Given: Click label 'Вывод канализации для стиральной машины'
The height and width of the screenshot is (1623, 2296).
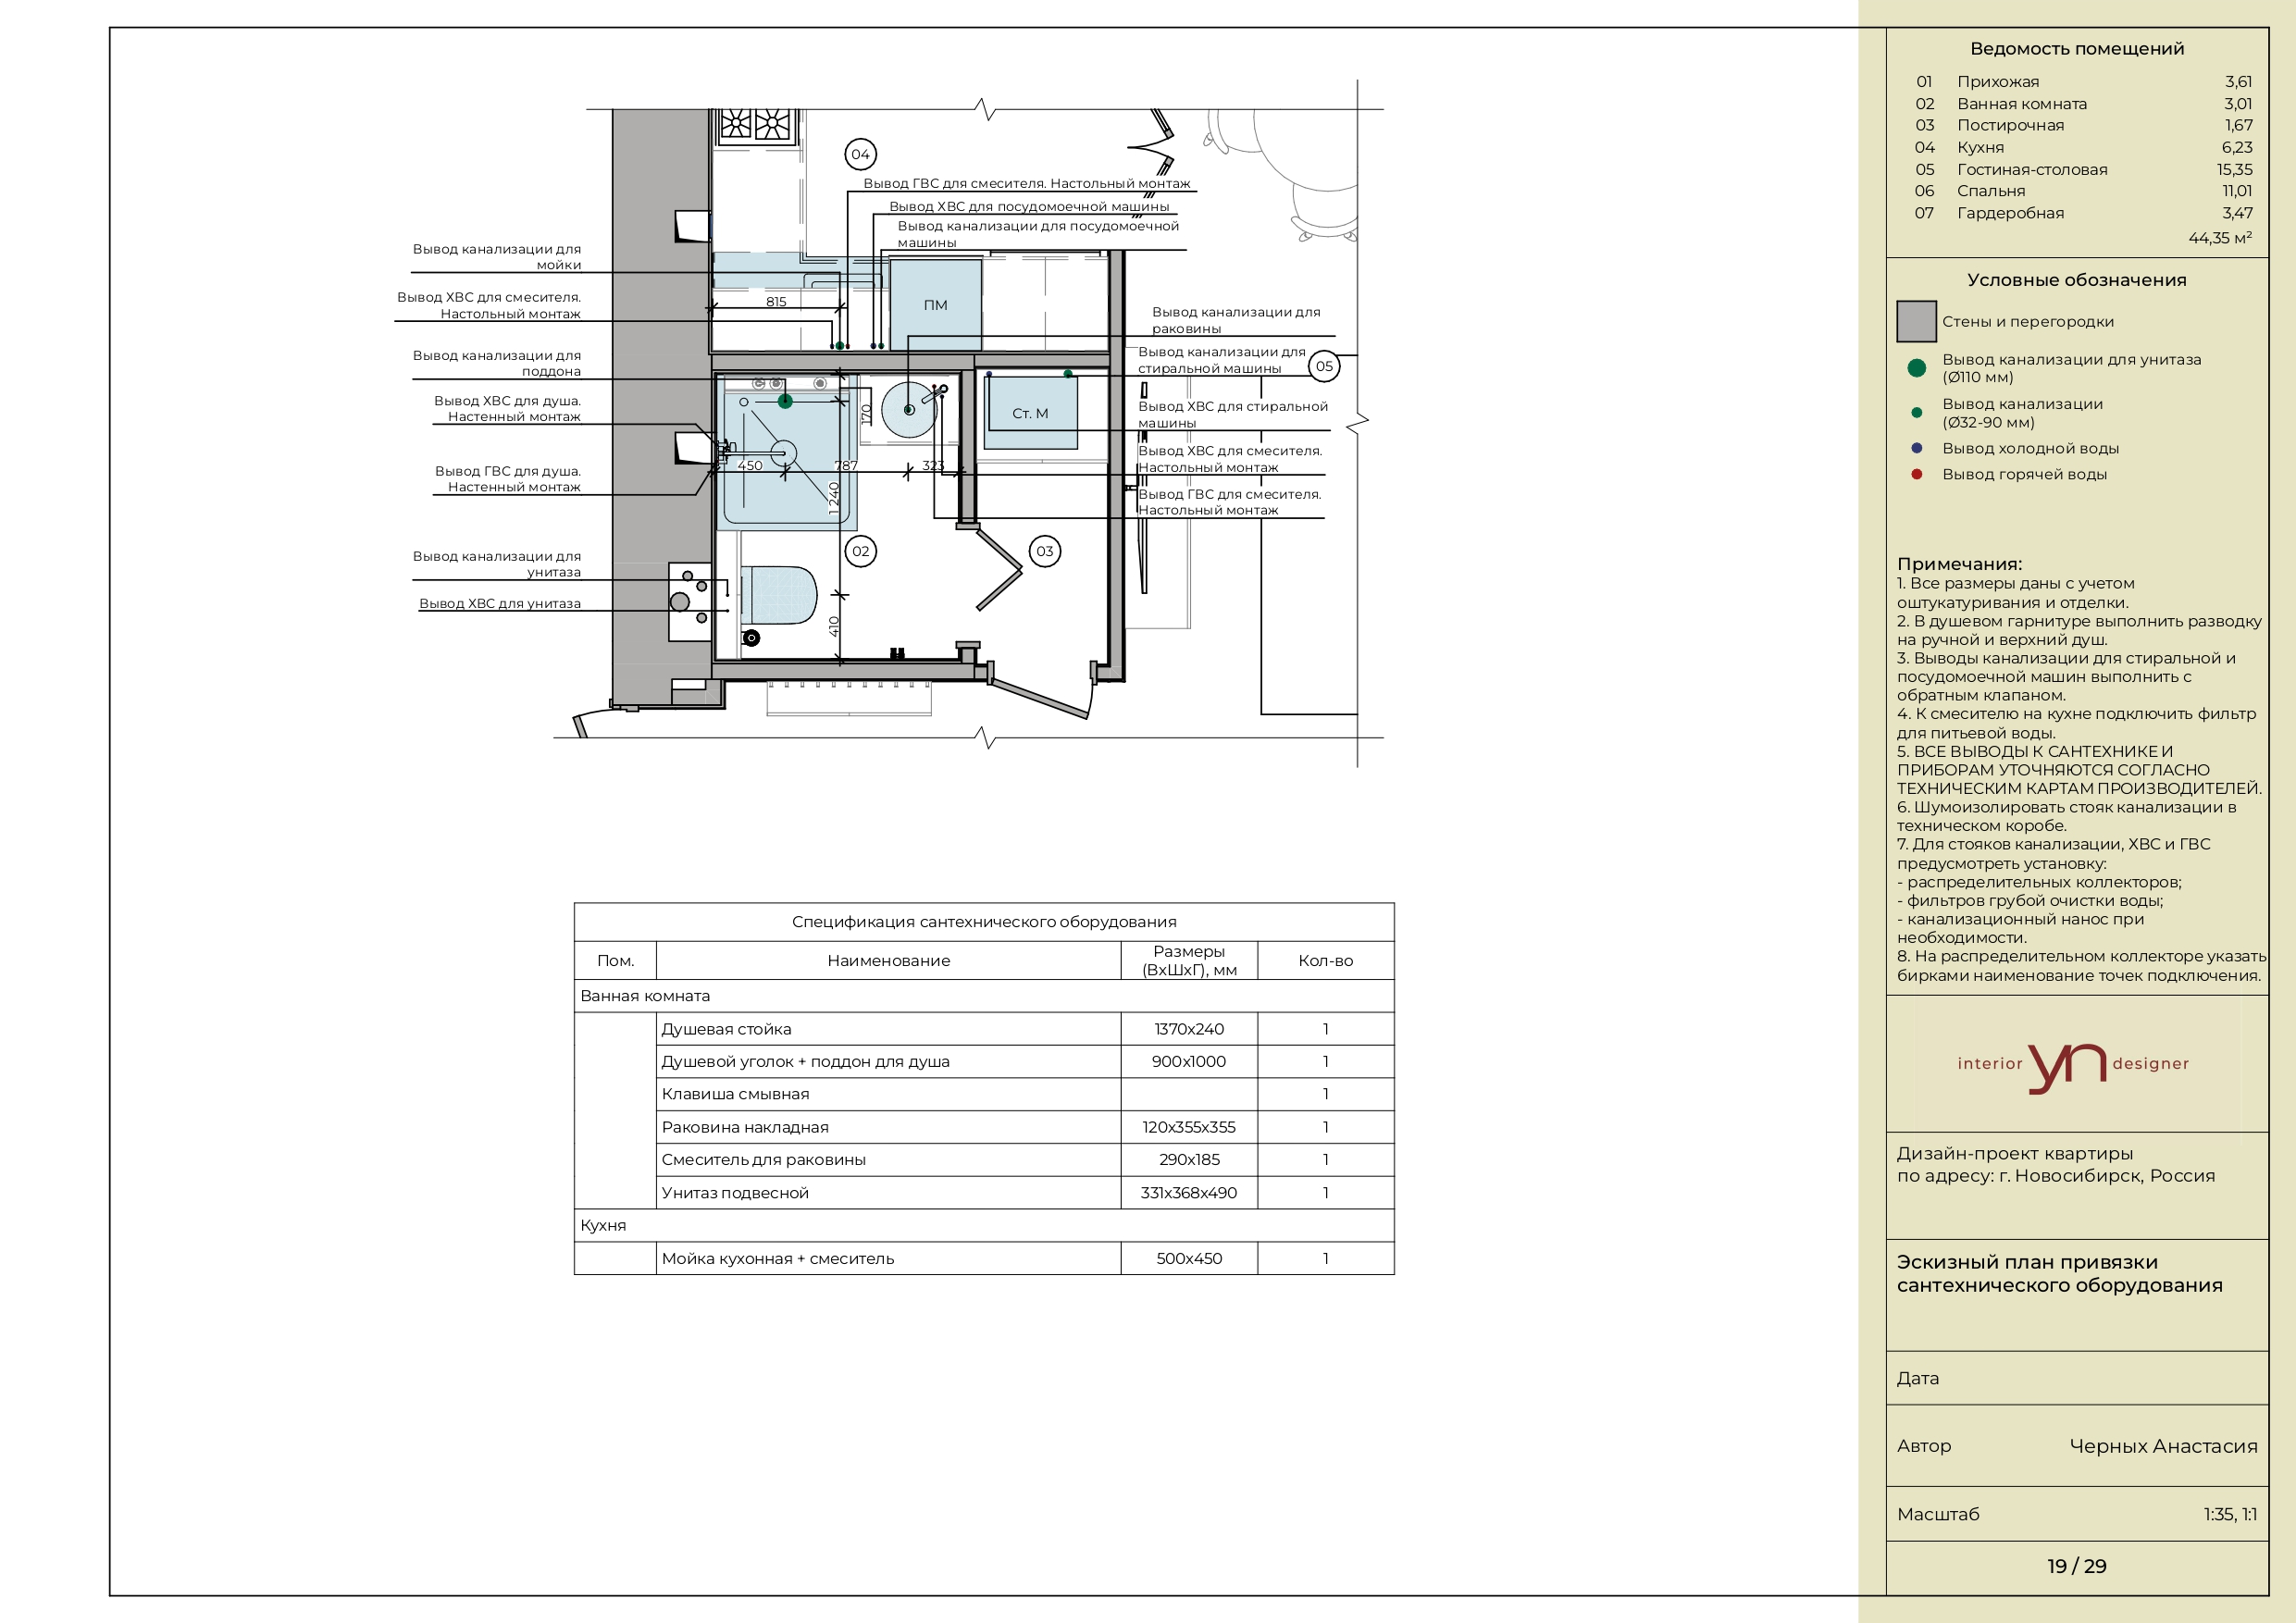Looking at the screenshot, I should pyautogui.click(x=1222, y=360).
